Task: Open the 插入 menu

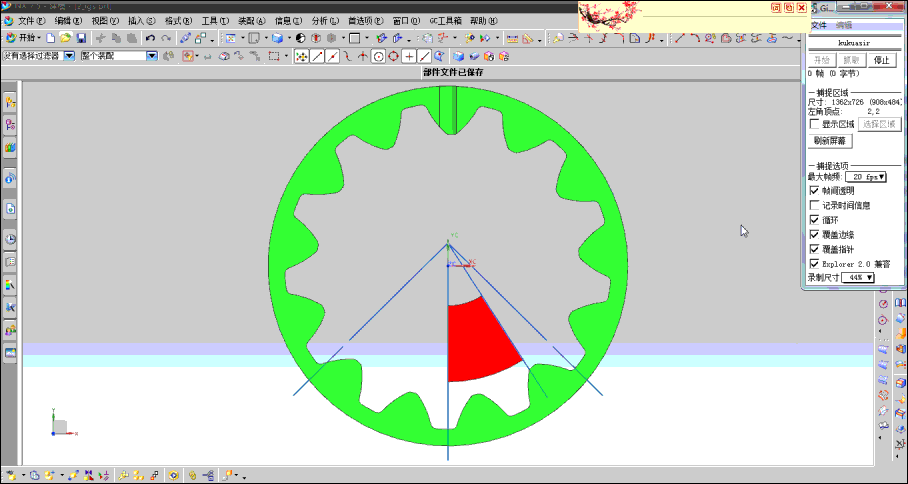Action: coord(141,21)
